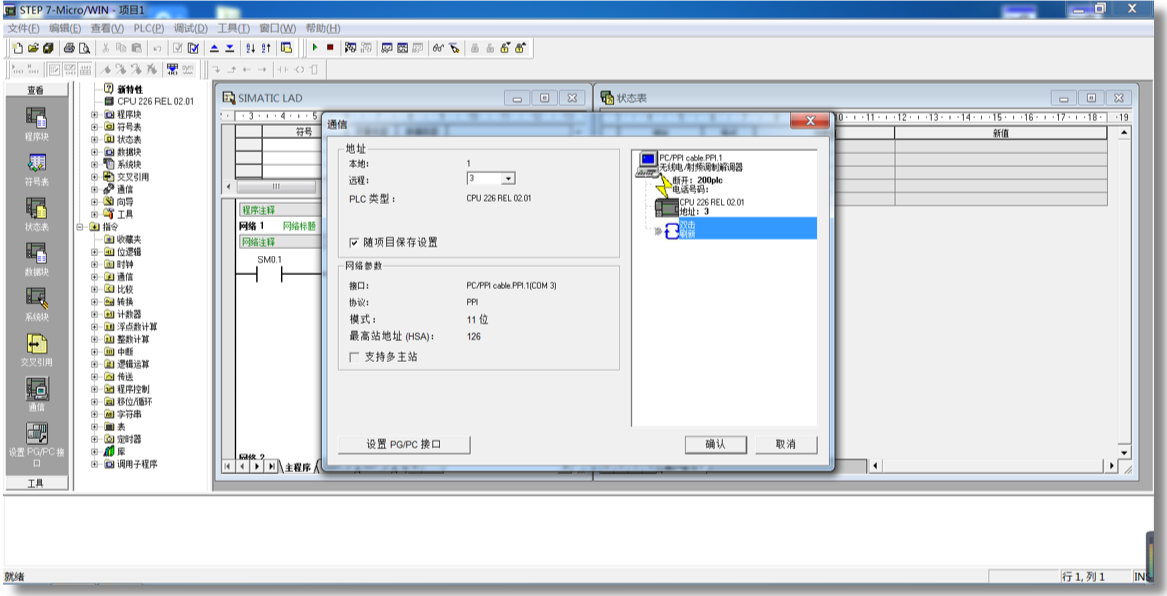Open 数据块 in the 查看 sidebar
The image size is (1167, 596).
tap(36, 260)
